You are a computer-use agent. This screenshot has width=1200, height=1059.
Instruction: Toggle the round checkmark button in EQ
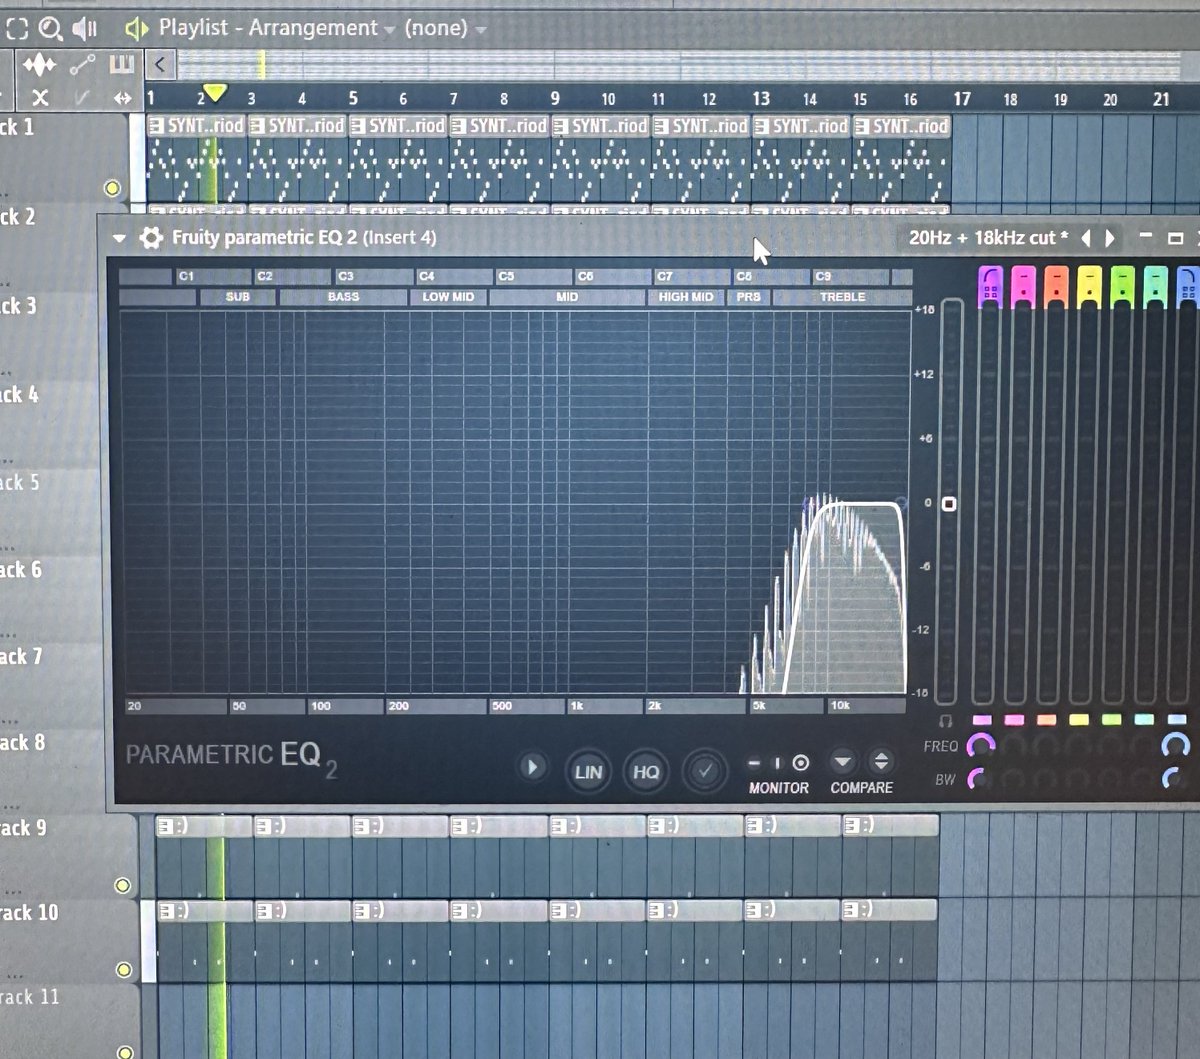pos(705,771)
